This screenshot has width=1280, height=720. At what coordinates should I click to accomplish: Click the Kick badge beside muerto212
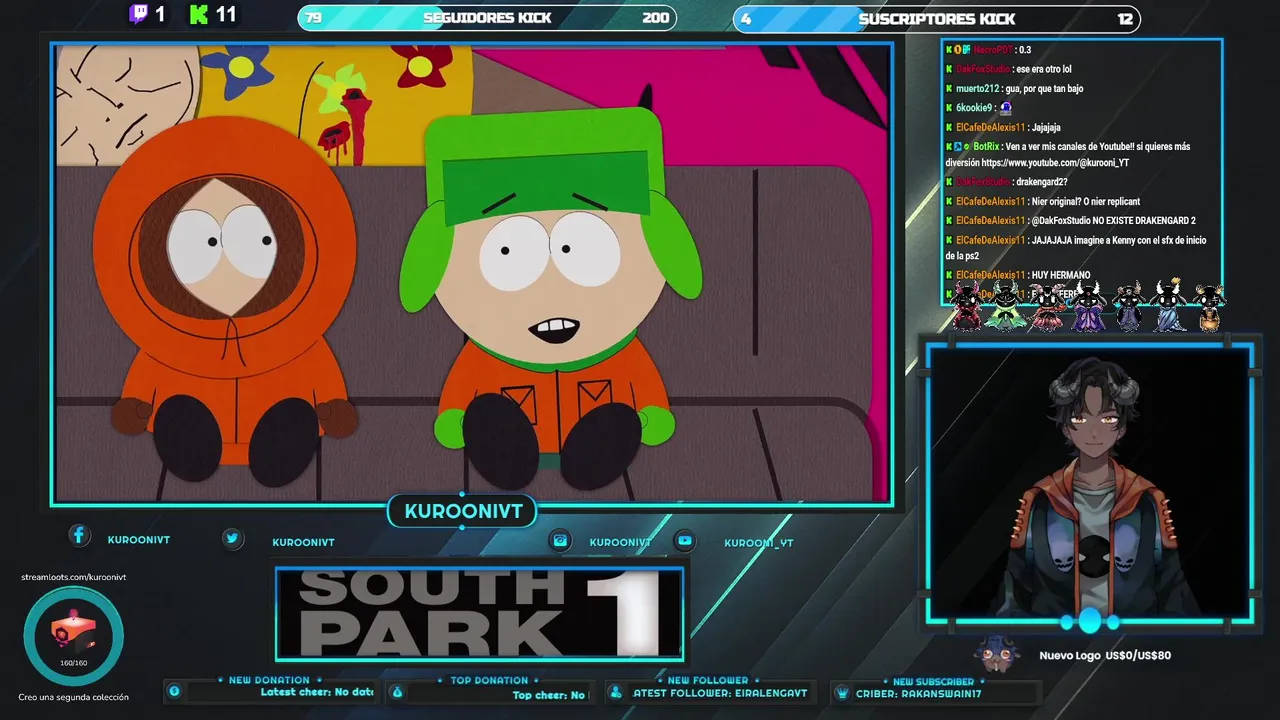click(949, 88)
